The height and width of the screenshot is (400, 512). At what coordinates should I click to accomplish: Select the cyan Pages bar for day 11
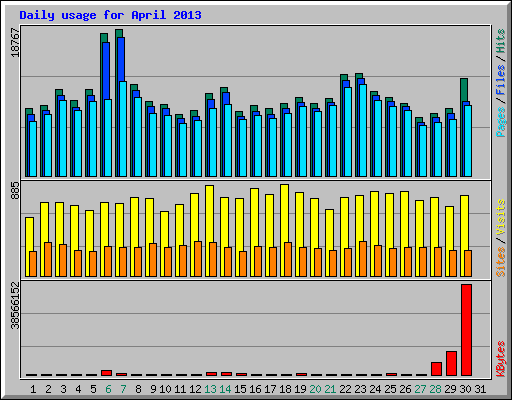(183, 150)
